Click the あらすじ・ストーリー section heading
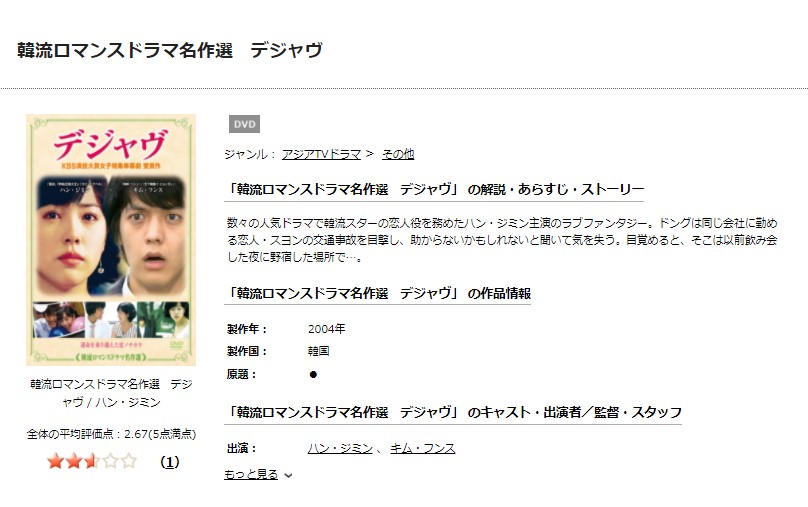This screenshot has height=507, width=808. click(x=434, y=190)
